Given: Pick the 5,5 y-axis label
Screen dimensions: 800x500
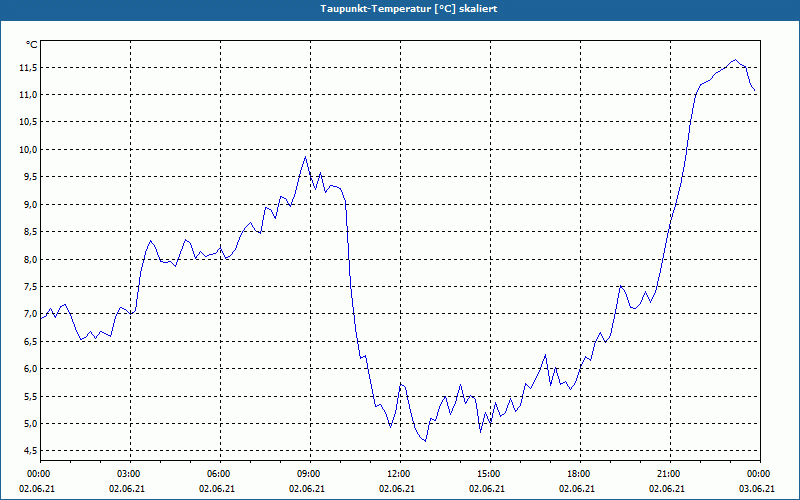Looking at the screenshot, I should pos(31,396).
